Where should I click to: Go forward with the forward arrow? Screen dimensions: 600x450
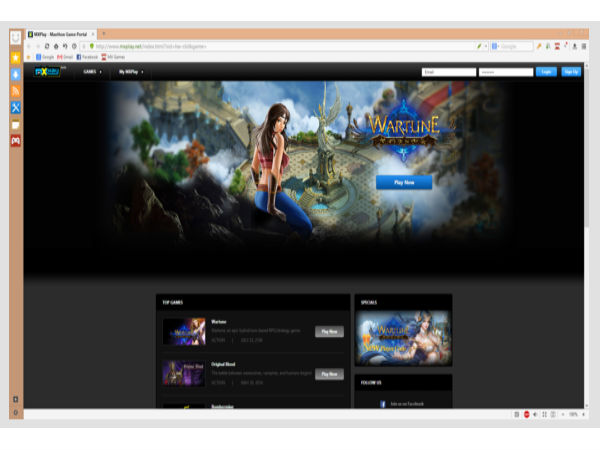tap(38, 46)
